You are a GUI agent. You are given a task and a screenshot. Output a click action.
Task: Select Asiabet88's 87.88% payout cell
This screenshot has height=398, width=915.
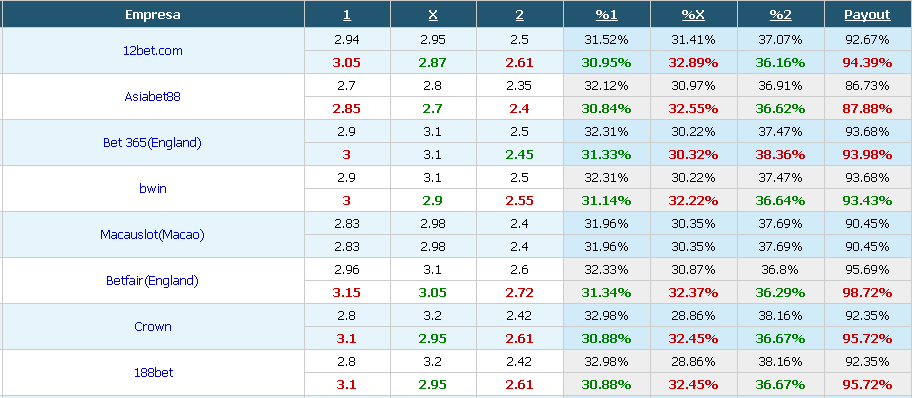(867, 109)
